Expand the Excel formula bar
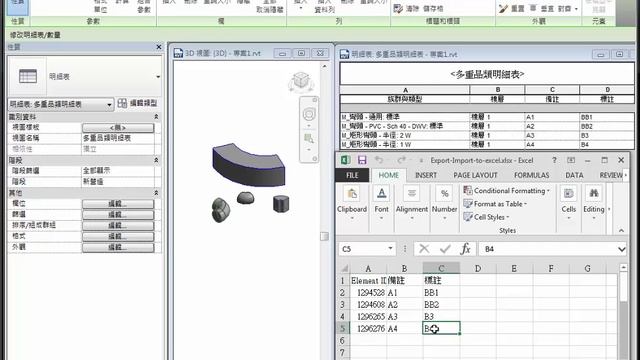 click(621, 249)
